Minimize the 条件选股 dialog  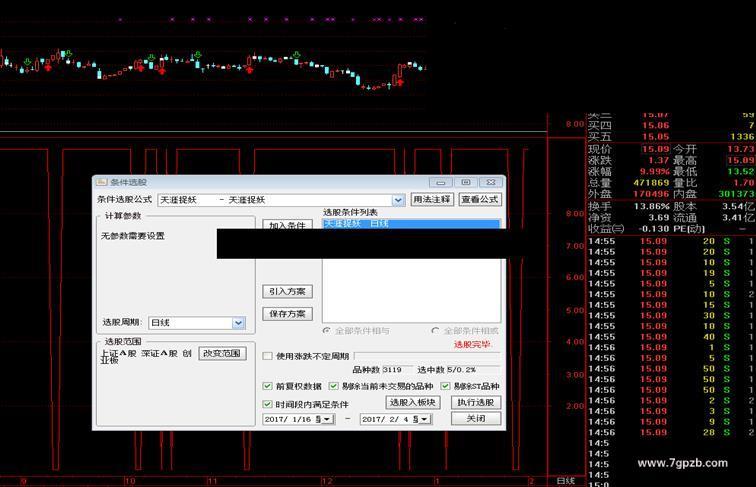pyautogui.click(x=441, y=182)
